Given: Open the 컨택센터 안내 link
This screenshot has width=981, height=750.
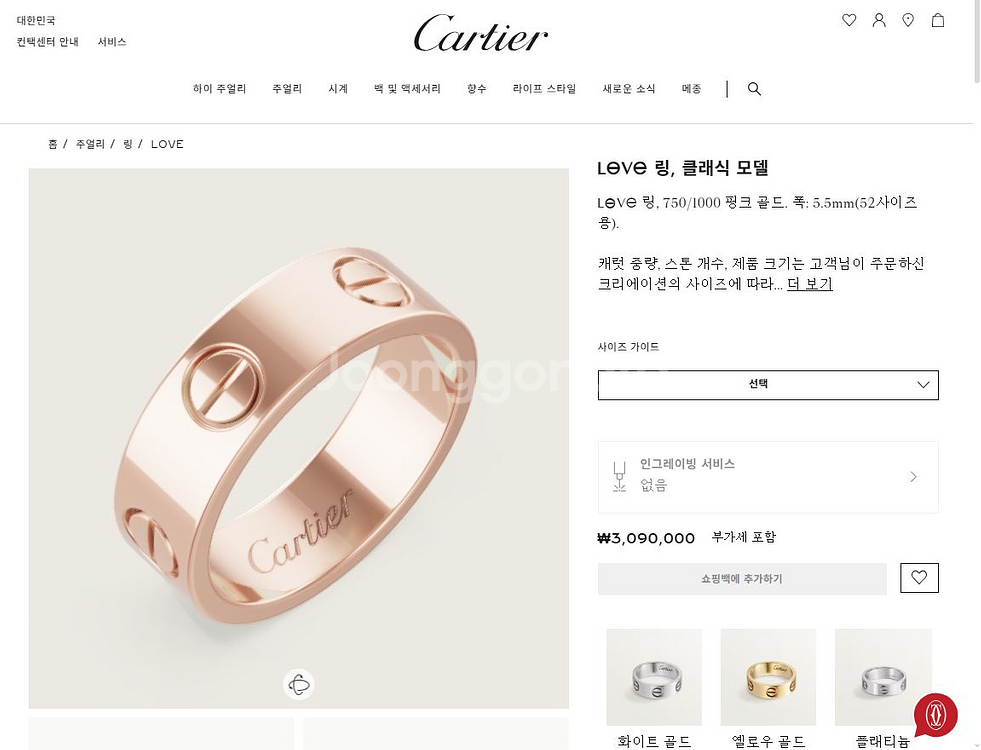Looking at the screenshot, I should (48, 42).
